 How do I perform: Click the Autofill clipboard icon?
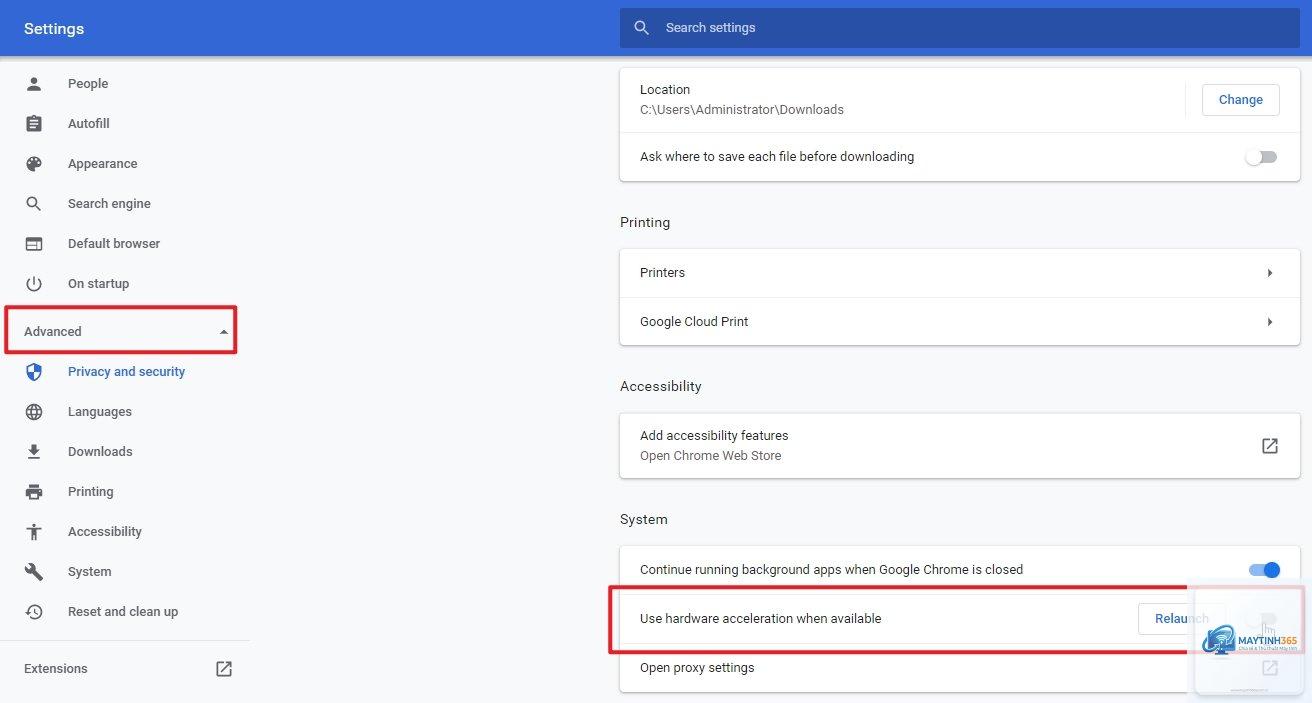pyautogui.click(x=34, y=124)
